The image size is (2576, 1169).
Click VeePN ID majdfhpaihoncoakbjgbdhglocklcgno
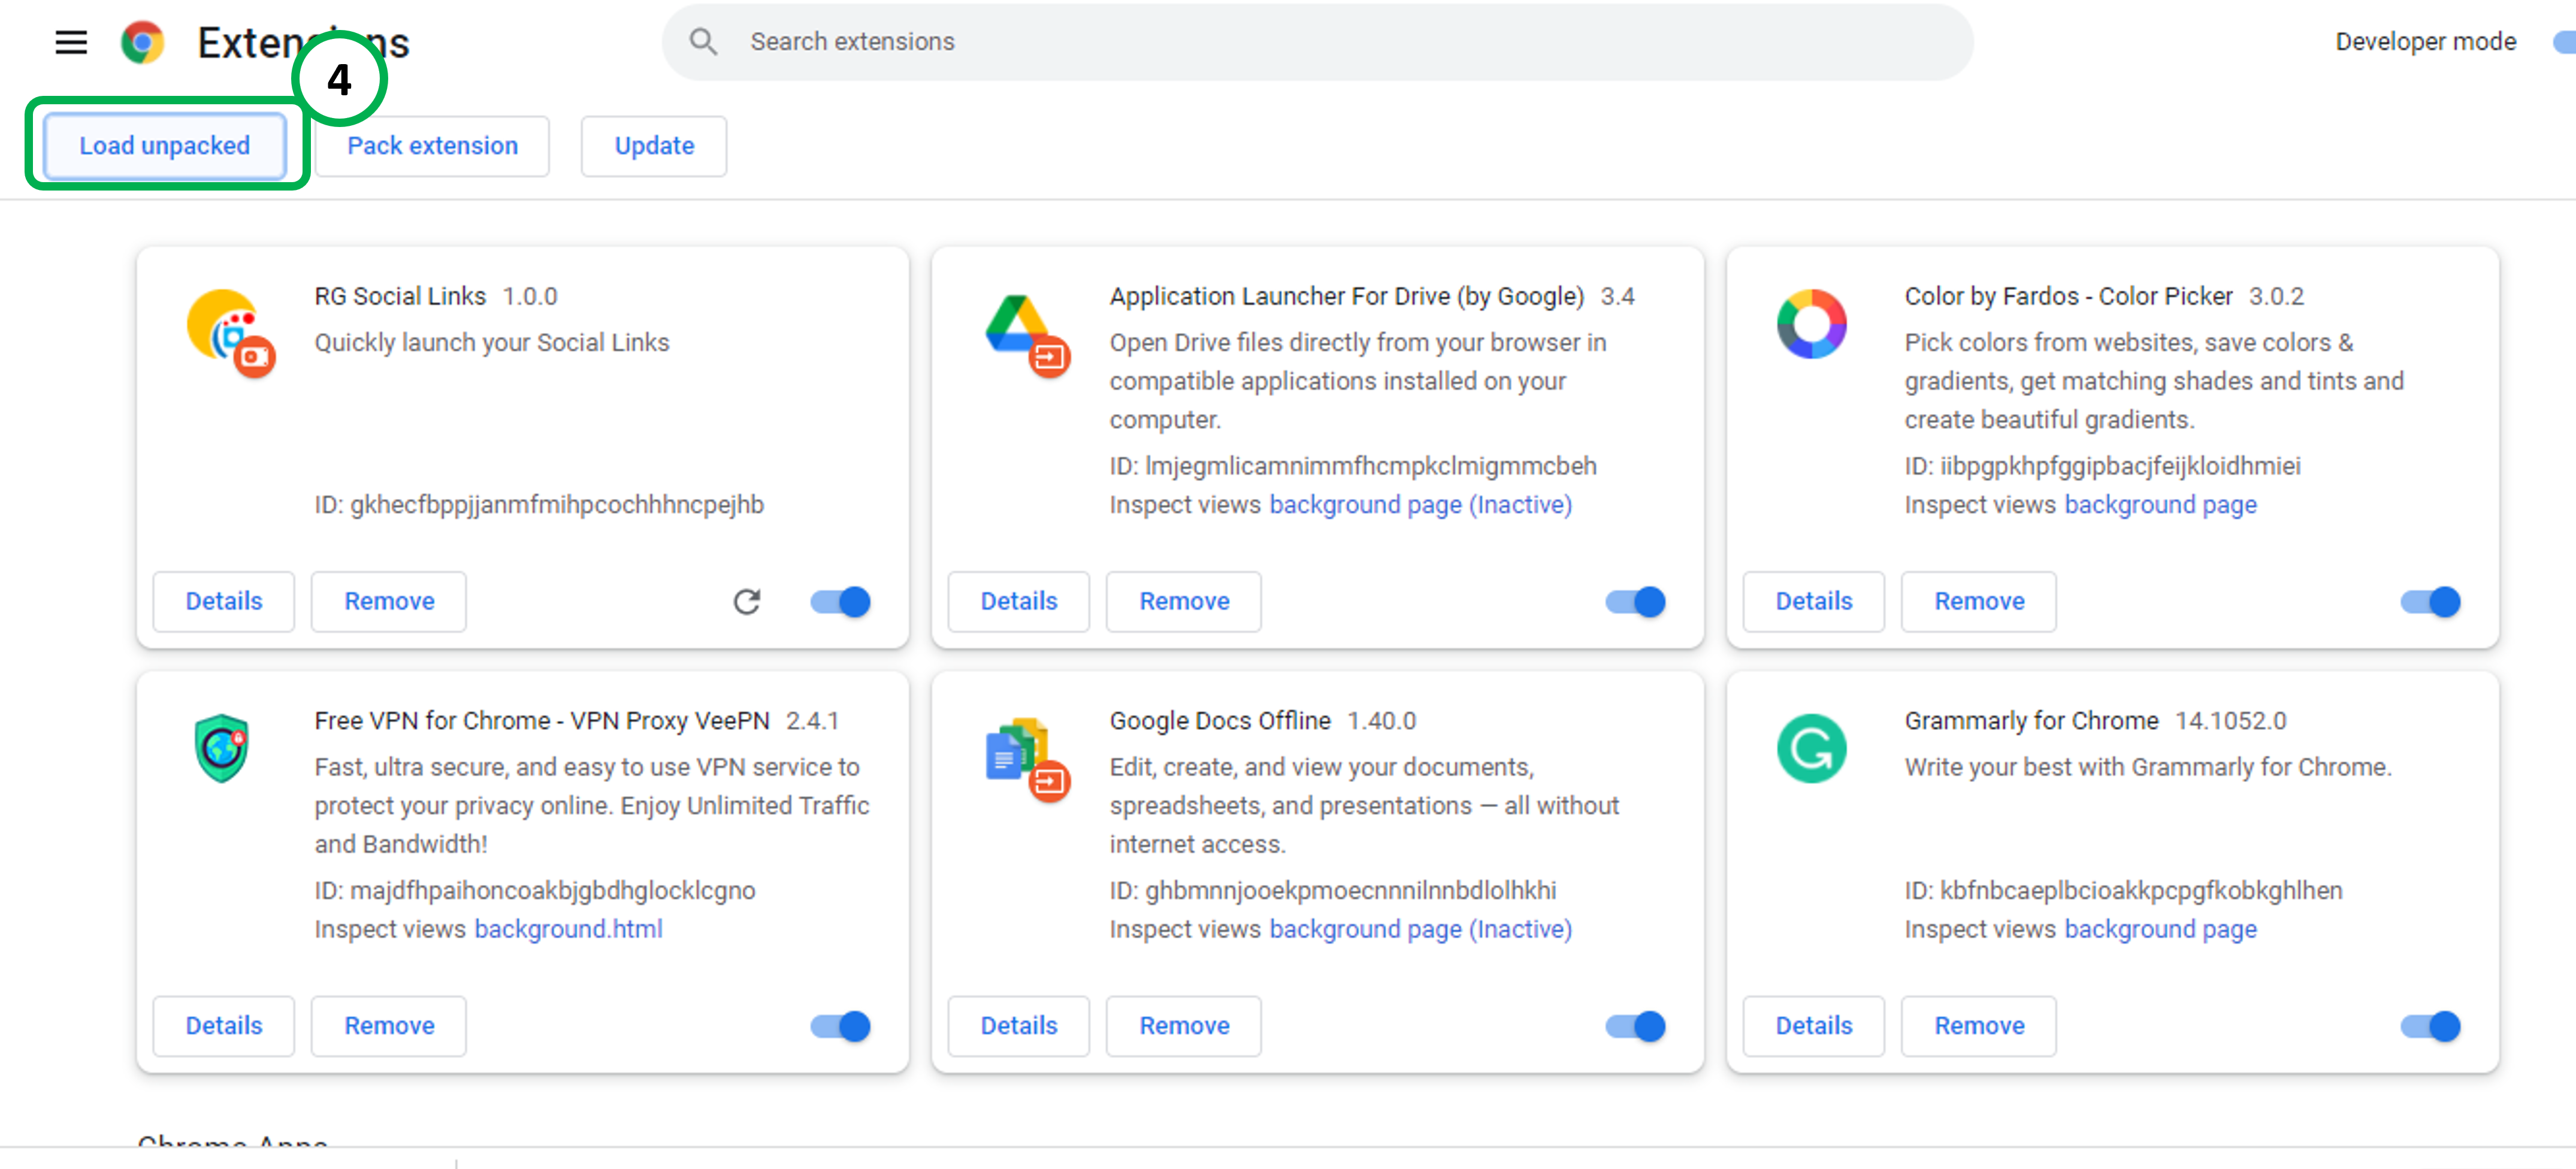pos(535,890)
